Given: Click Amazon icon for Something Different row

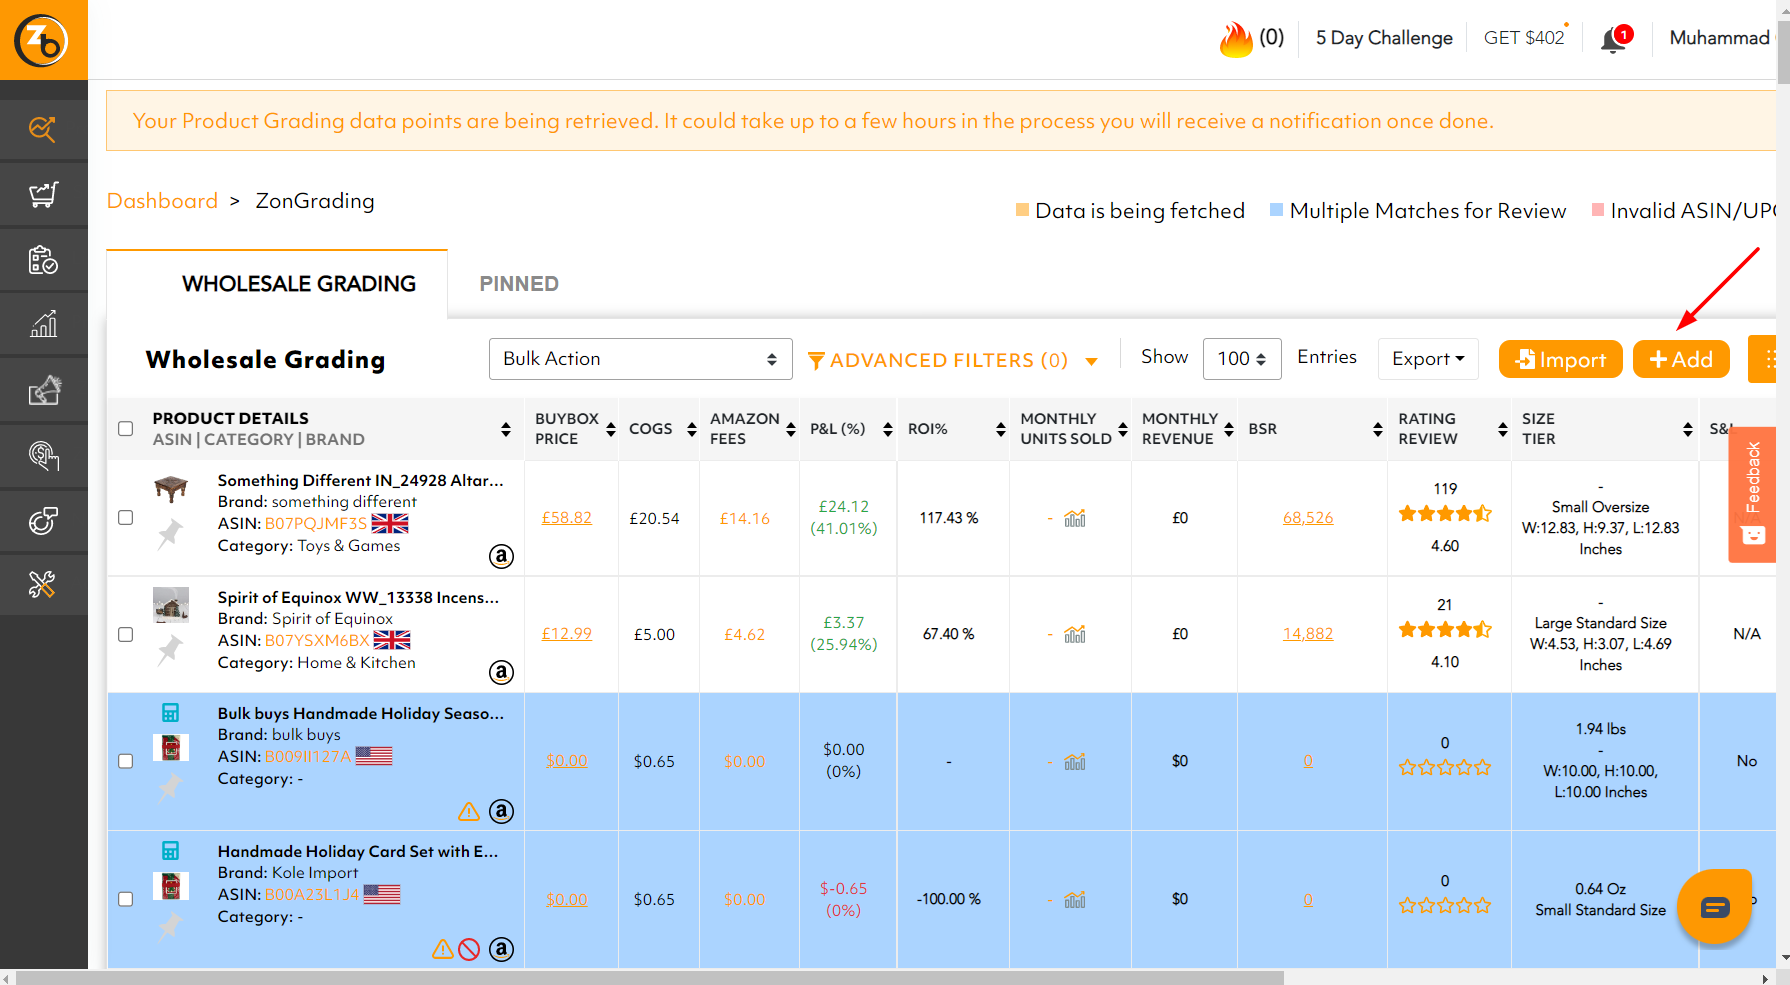Looking at the screenshot, I should [x=501, y=556].
